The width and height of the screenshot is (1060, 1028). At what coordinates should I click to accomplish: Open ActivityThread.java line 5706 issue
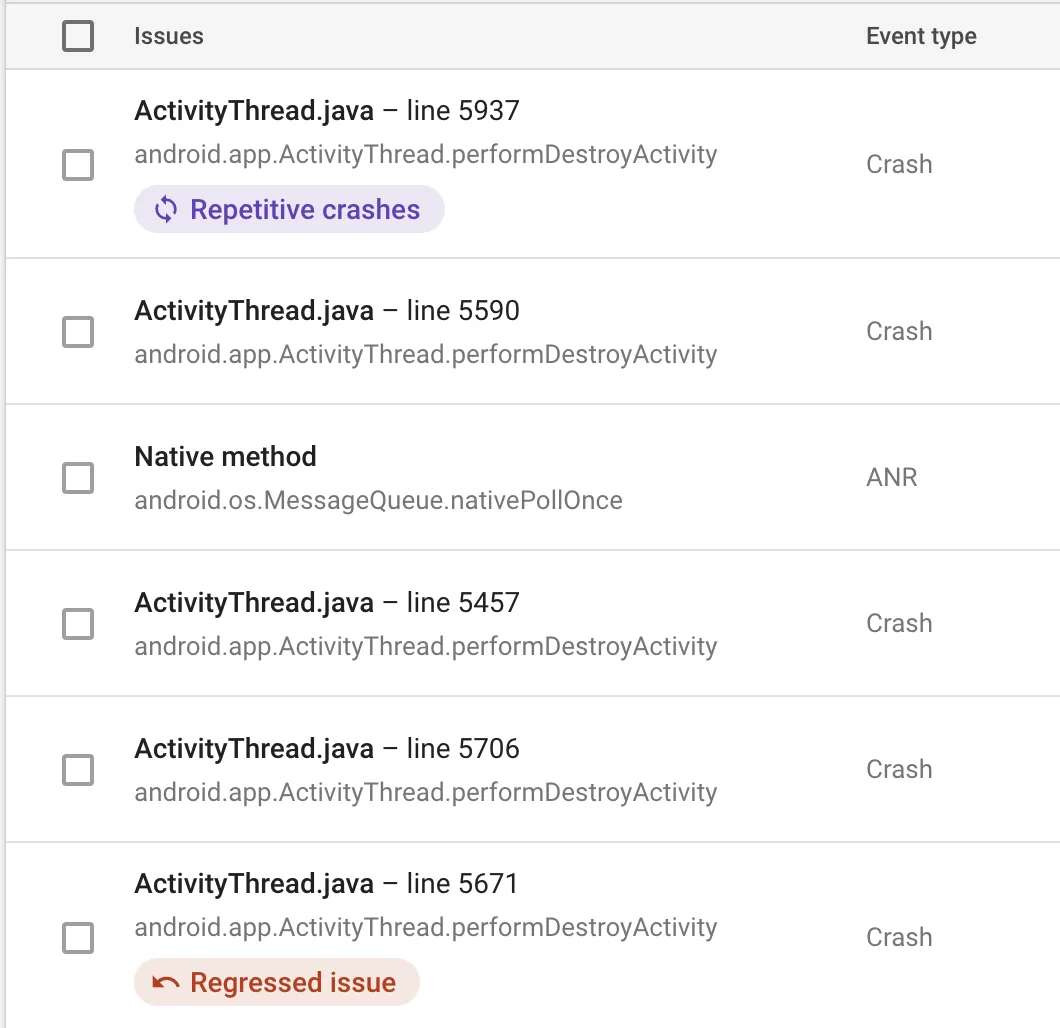pyautogui.click(x=326, y=749)
